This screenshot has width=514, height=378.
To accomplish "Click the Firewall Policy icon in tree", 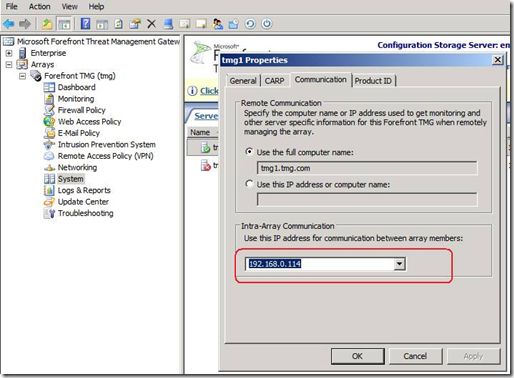I will pyautogui.click(x=49, y=110).
